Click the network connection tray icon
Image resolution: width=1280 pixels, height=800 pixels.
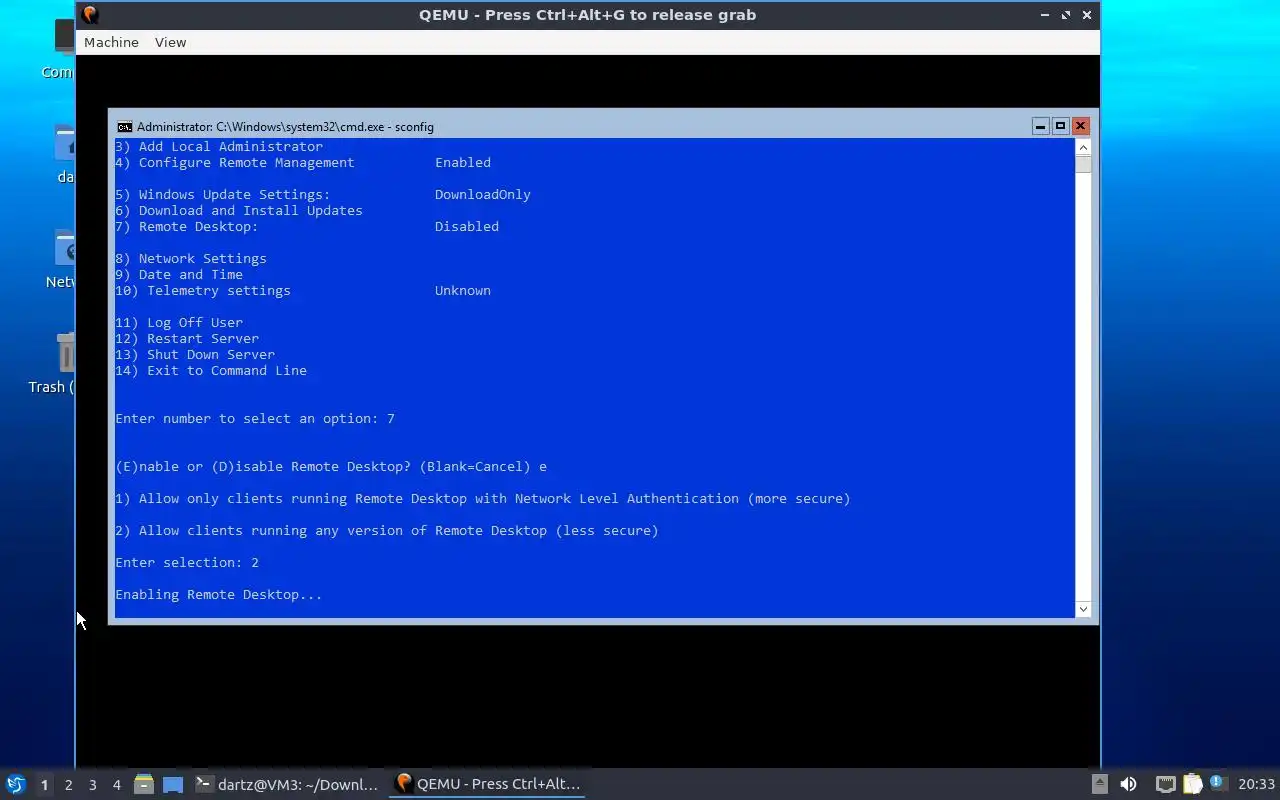(1165, 784)
